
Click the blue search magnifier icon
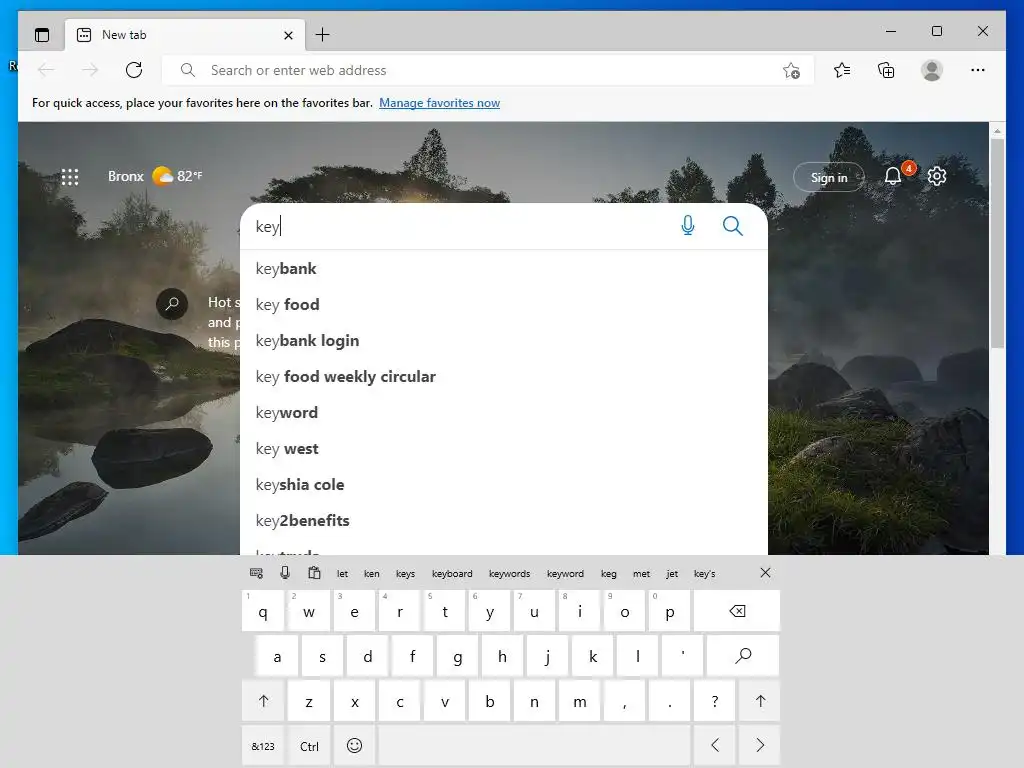click(x=733, y=226)
